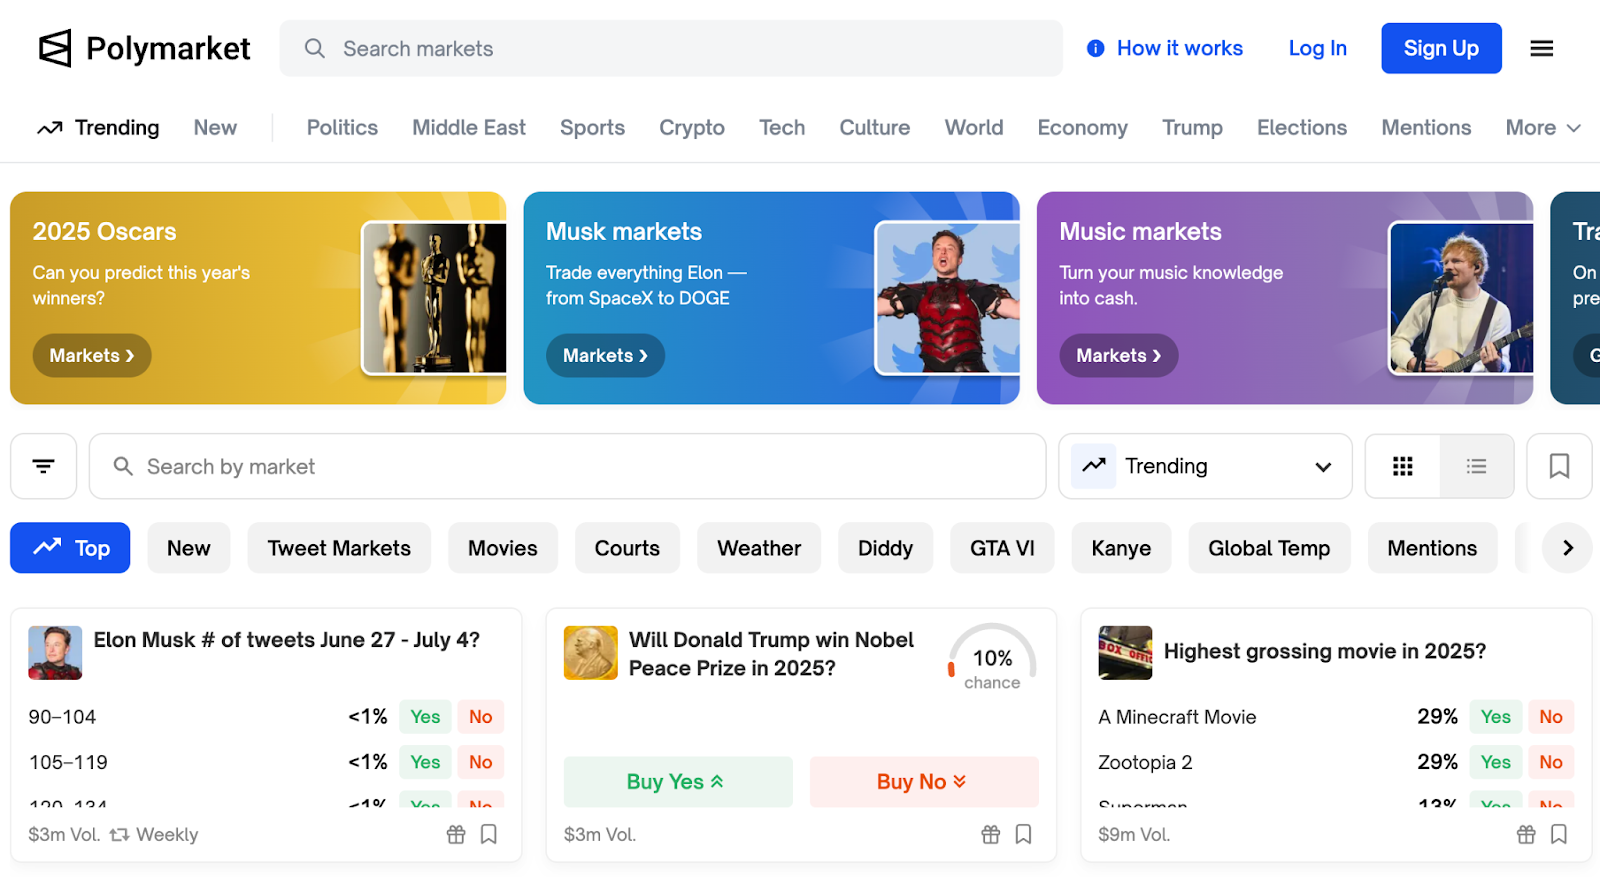Select Yes for A Minecraft Movie
1600x877 pixels.
pos(1495,717)
